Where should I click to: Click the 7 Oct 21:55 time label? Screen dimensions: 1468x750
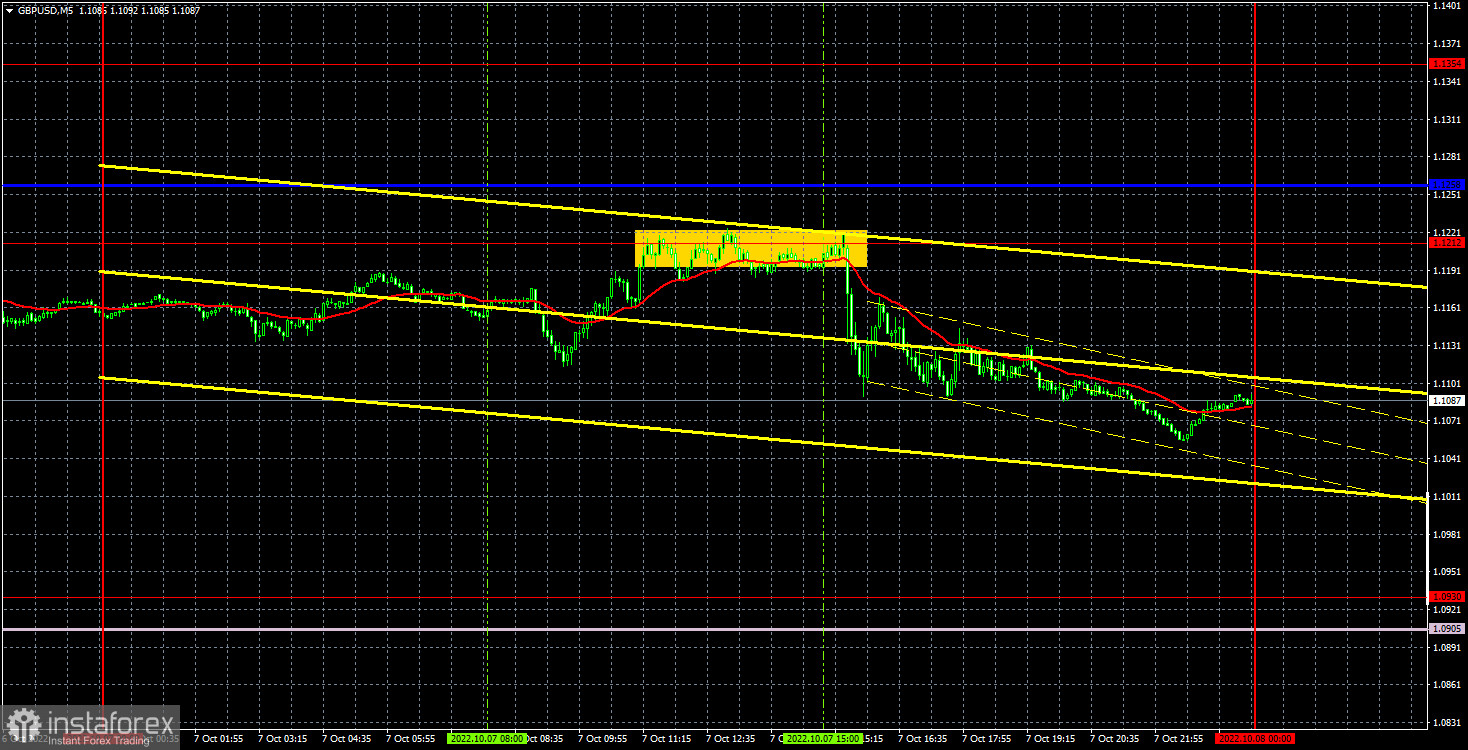(x=1179, y=739)
